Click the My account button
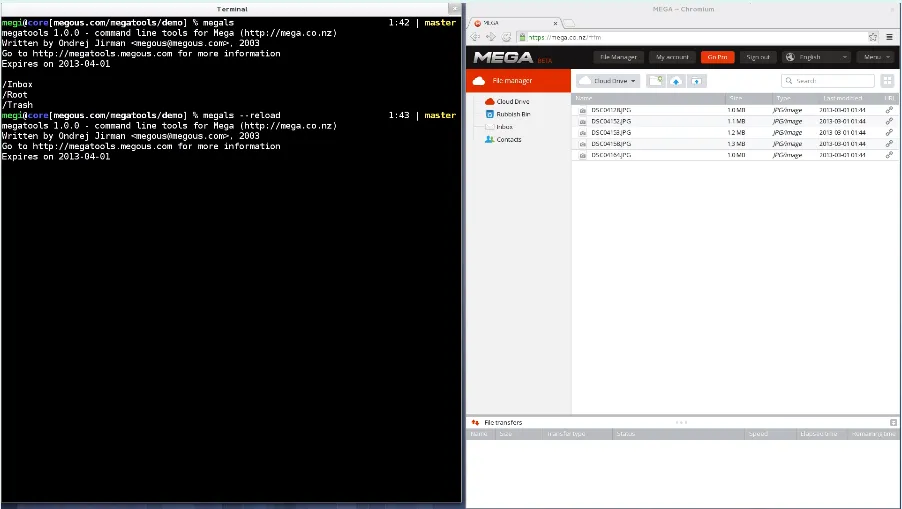This screenshot has width=902, height=509. (x=672, y=57)
